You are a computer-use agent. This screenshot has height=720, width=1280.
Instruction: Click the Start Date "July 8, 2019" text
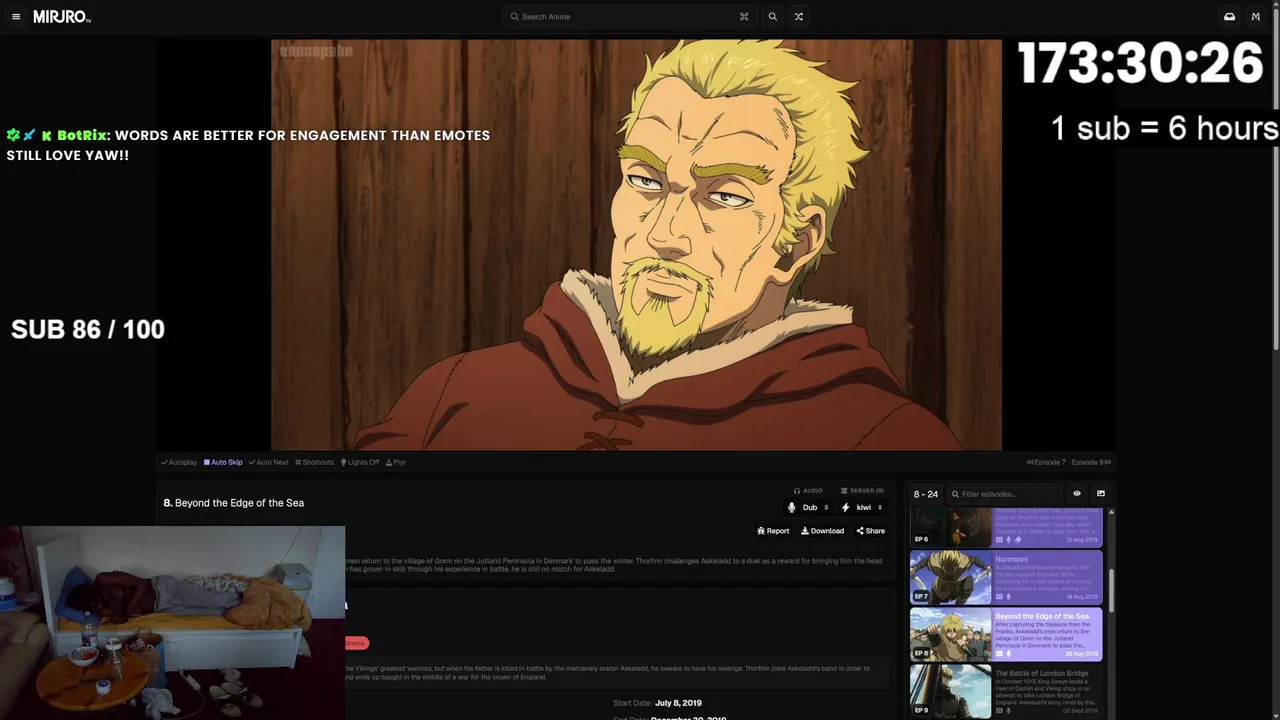click(x=678, y=703)
